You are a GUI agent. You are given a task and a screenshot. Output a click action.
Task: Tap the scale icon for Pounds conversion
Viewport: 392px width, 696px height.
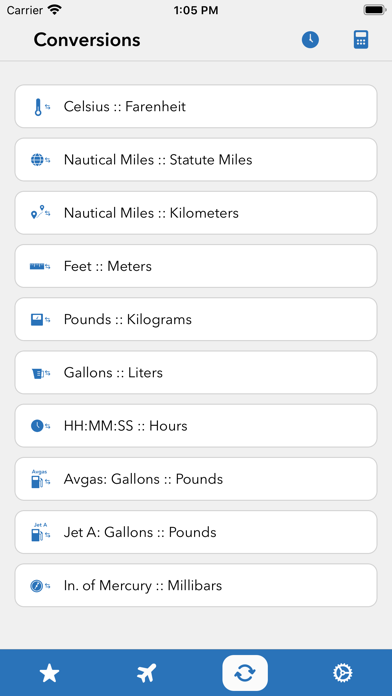(40, 320)
